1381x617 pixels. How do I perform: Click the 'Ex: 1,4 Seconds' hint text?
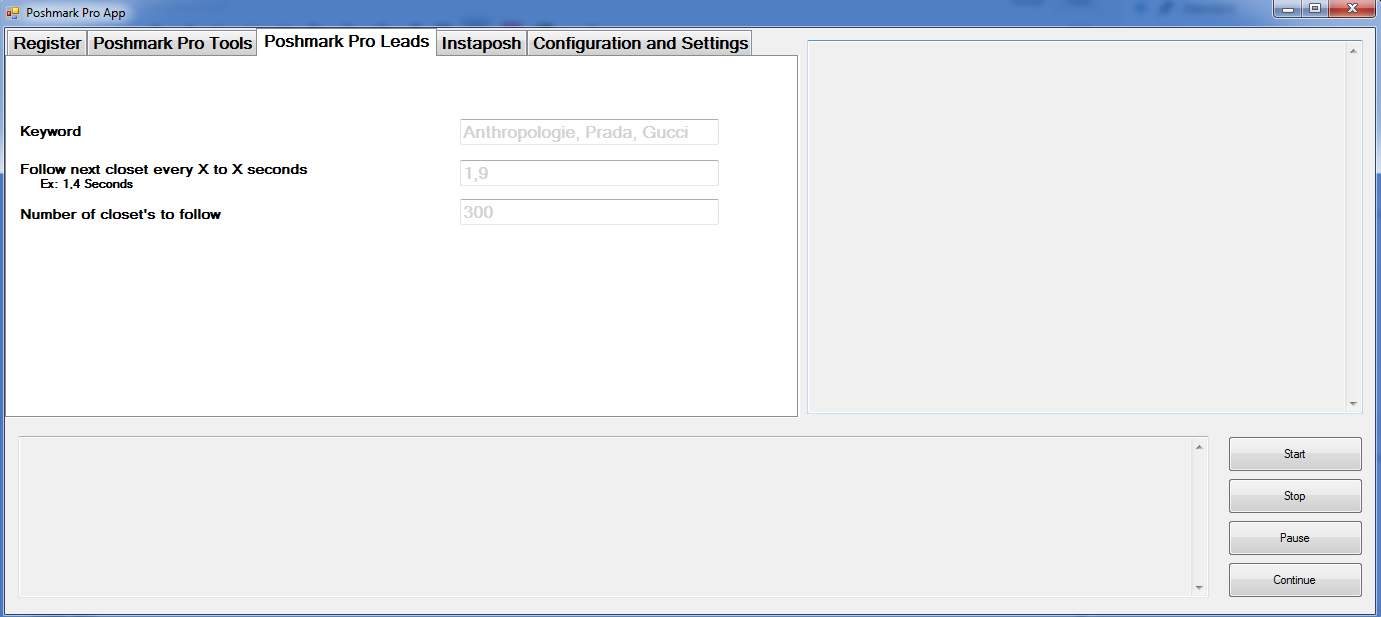click(x=87, y=184)
